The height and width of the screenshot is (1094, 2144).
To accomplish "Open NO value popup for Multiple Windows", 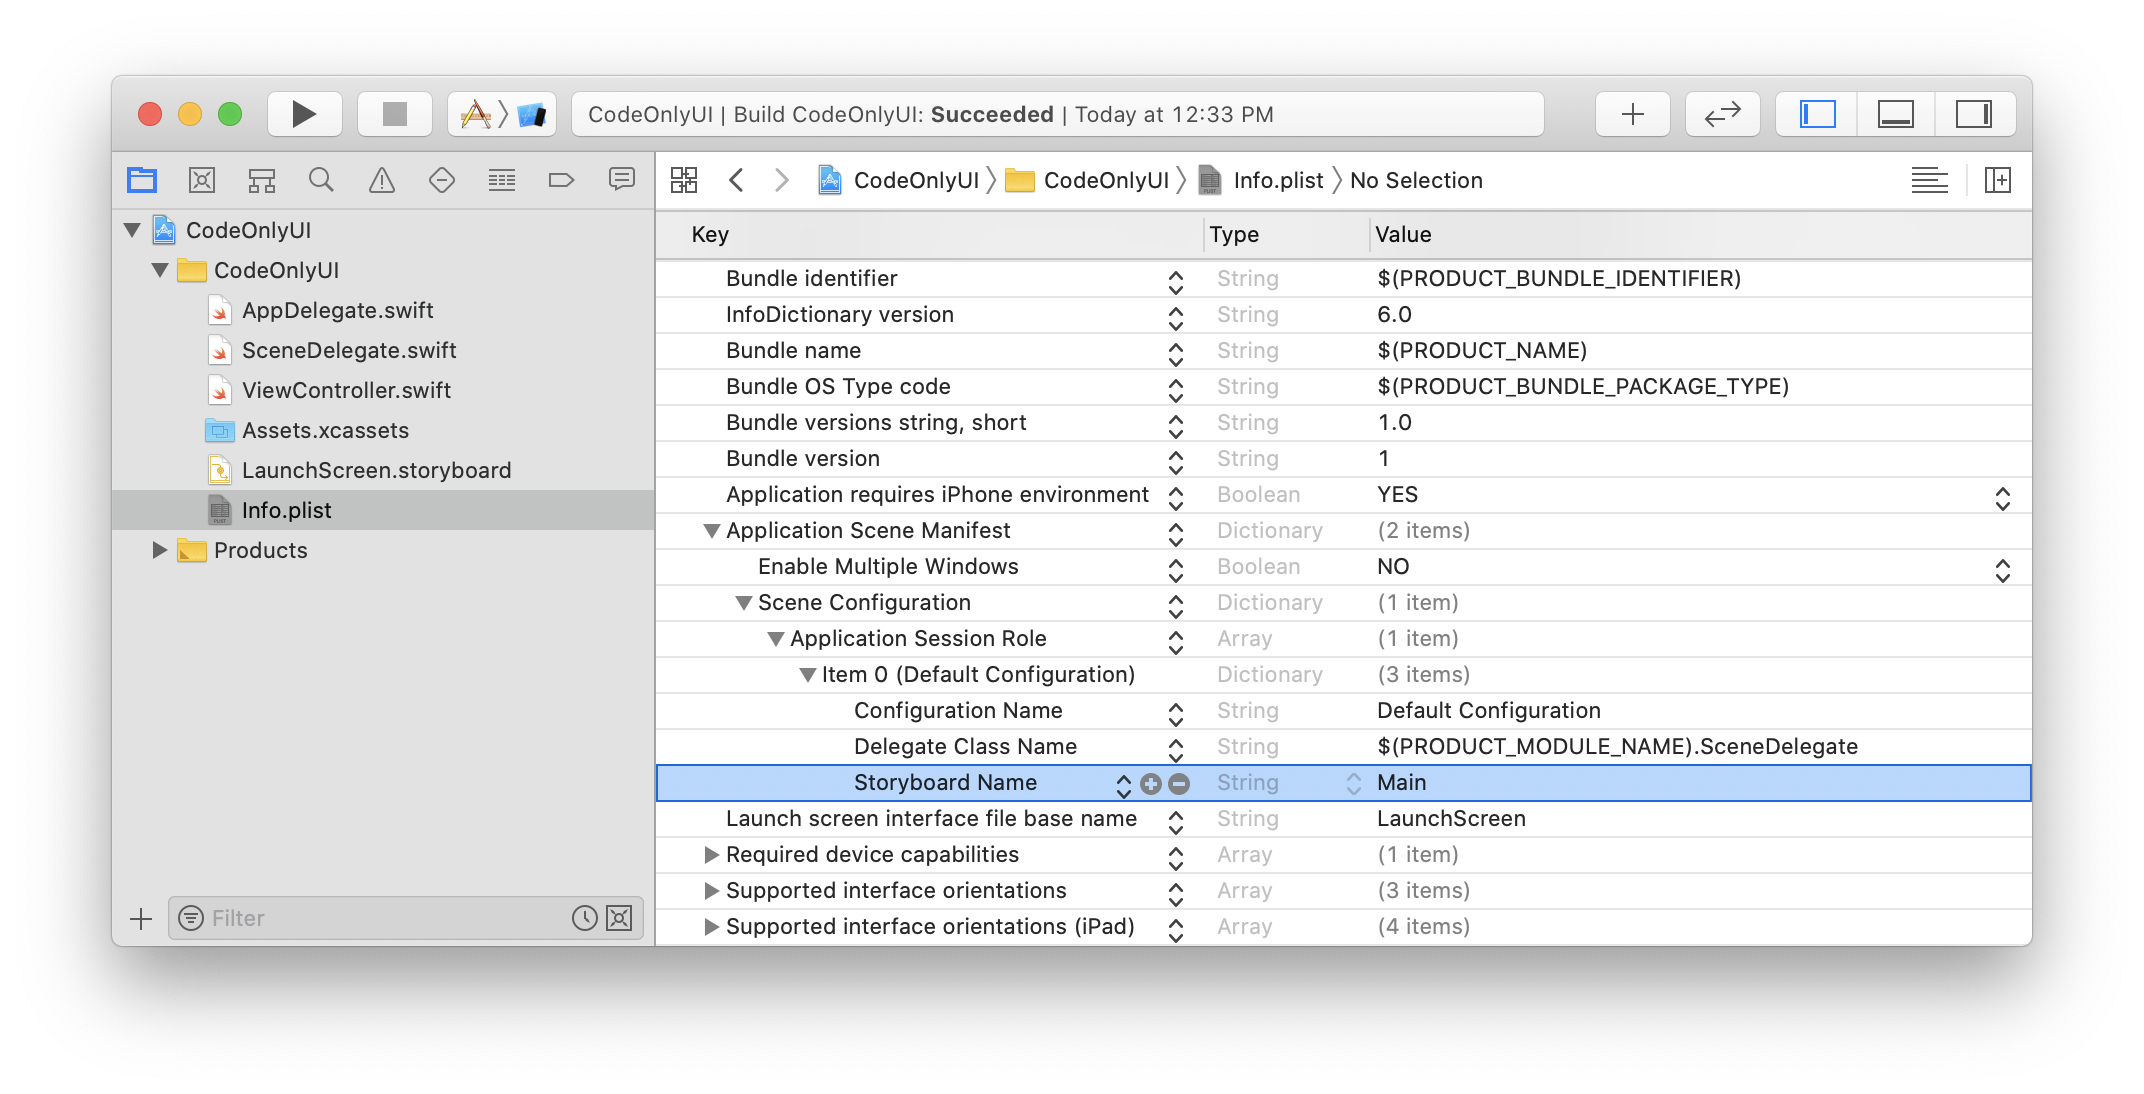I will (x=2003, y=569).
